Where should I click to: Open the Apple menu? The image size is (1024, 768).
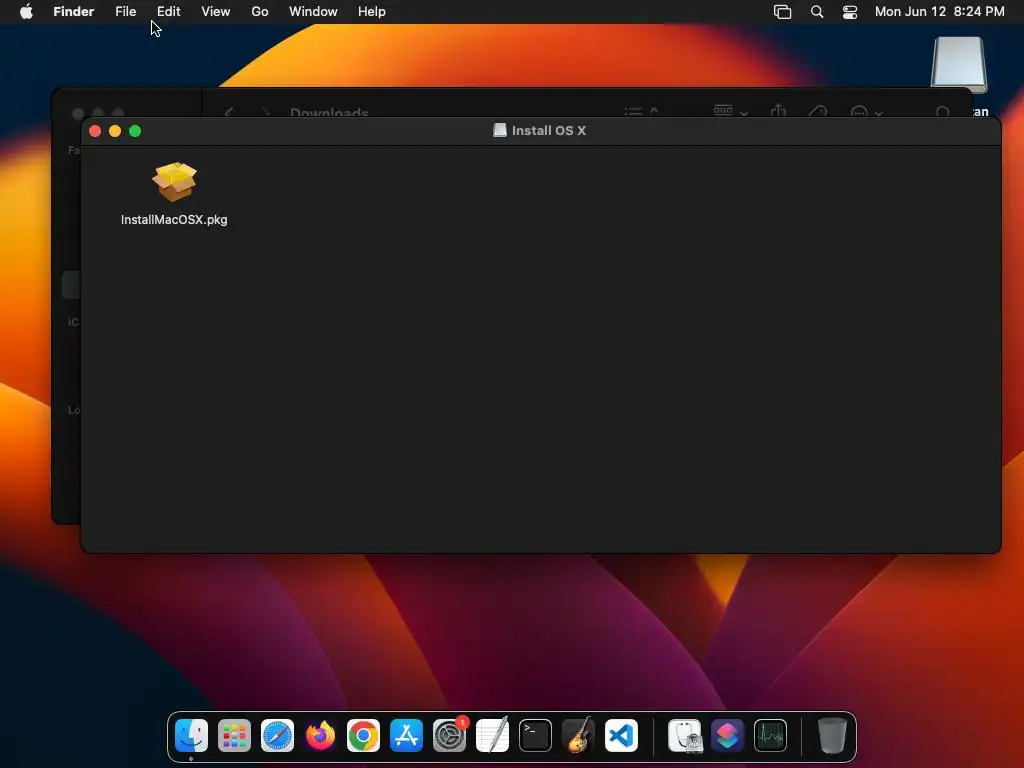coord(26,12)
